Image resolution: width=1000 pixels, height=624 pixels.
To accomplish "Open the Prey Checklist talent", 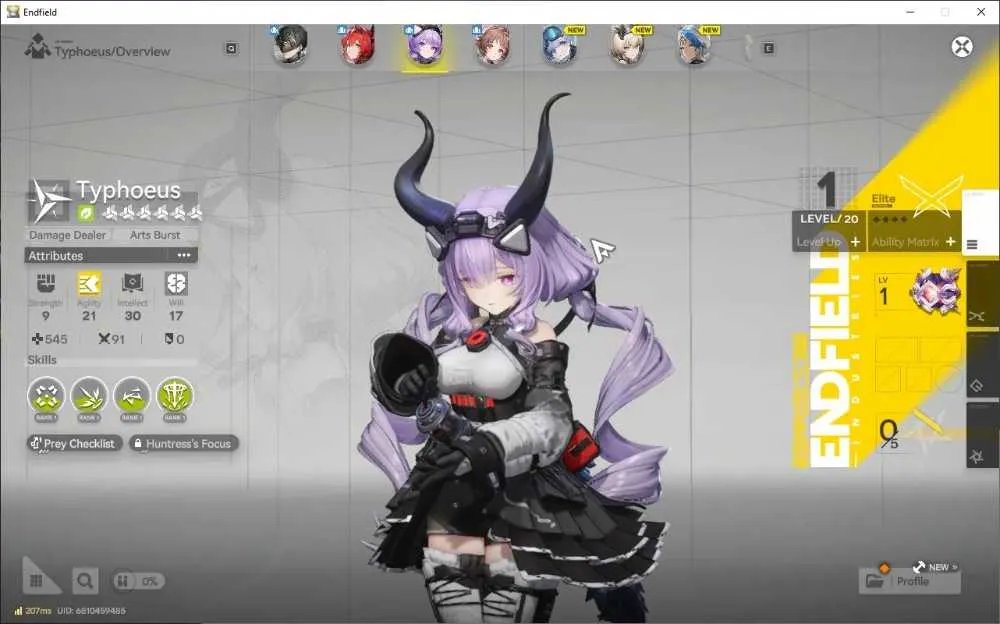I will 74,443.
